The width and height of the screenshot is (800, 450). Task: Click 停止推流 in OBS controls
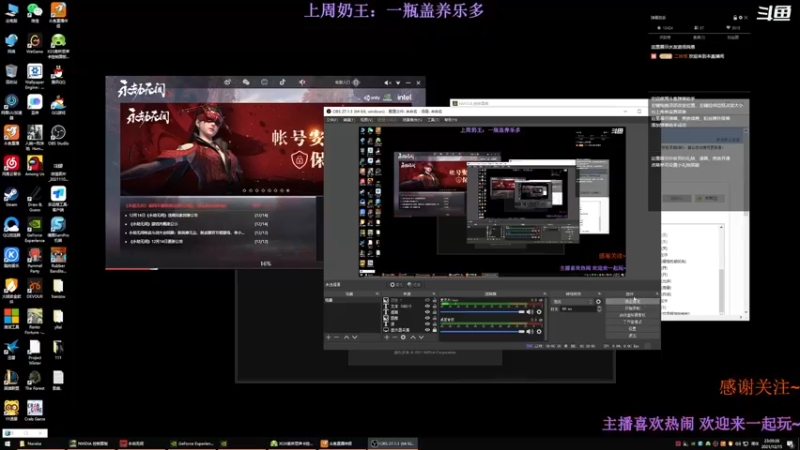coord(633,301)
